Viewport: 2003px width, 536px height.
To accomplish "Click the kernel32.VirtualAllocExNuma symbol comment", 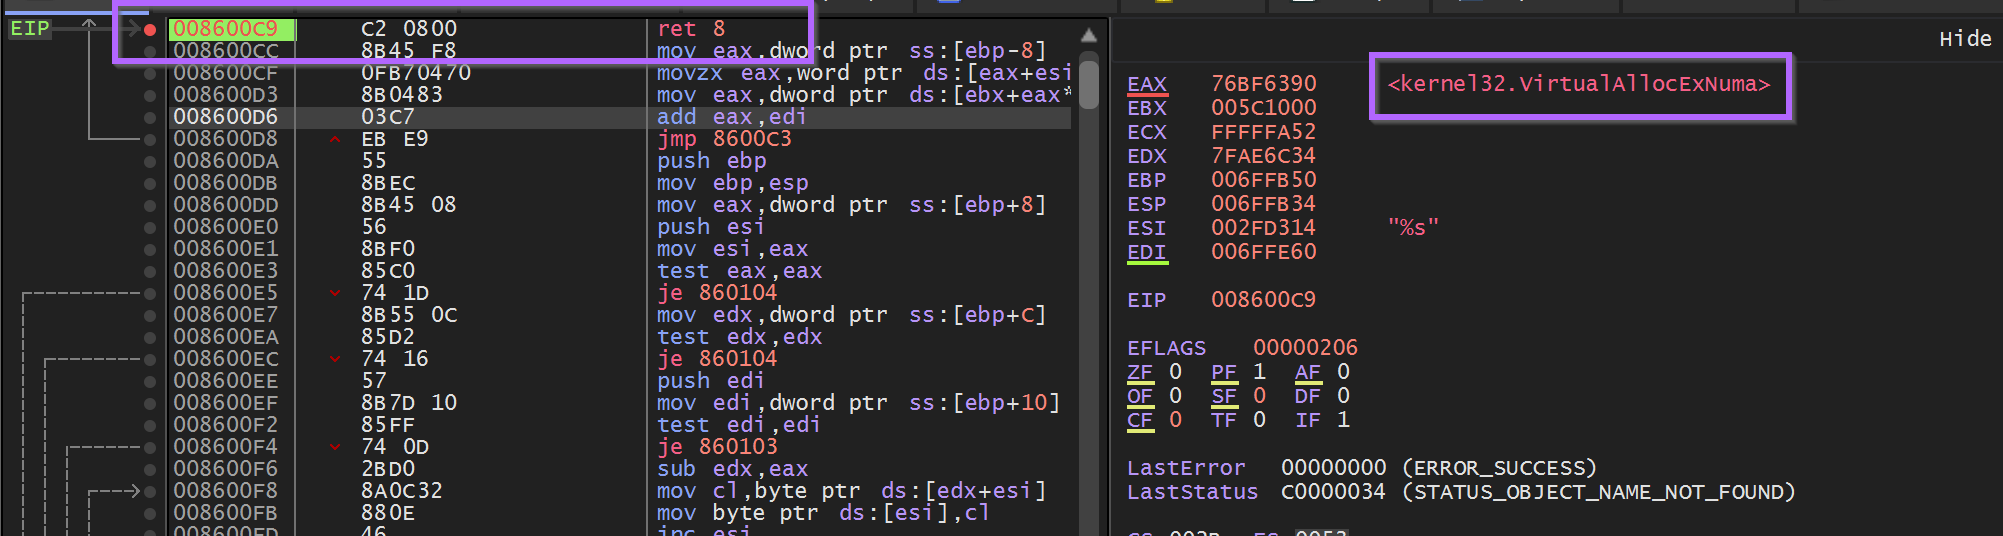I will tap(1579, 84).
